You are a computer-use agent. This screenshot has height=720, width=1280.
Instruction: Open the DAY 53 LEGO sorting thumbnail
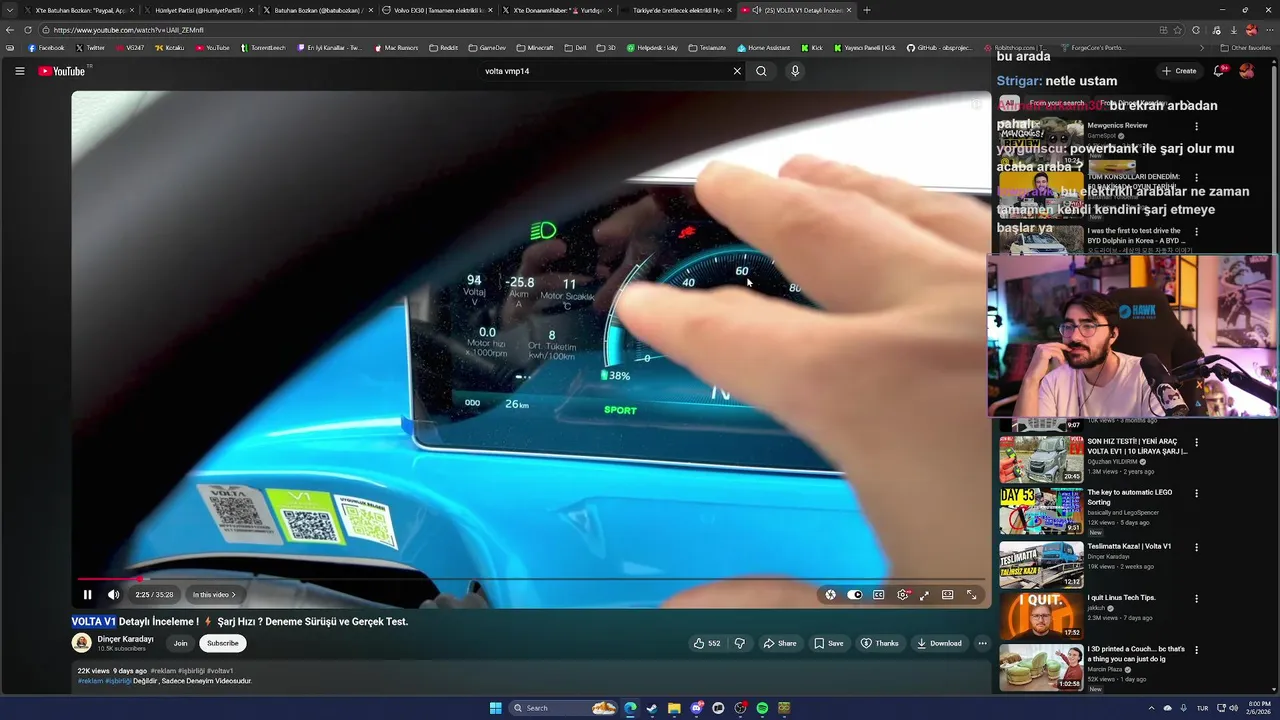pos(1041,511)
